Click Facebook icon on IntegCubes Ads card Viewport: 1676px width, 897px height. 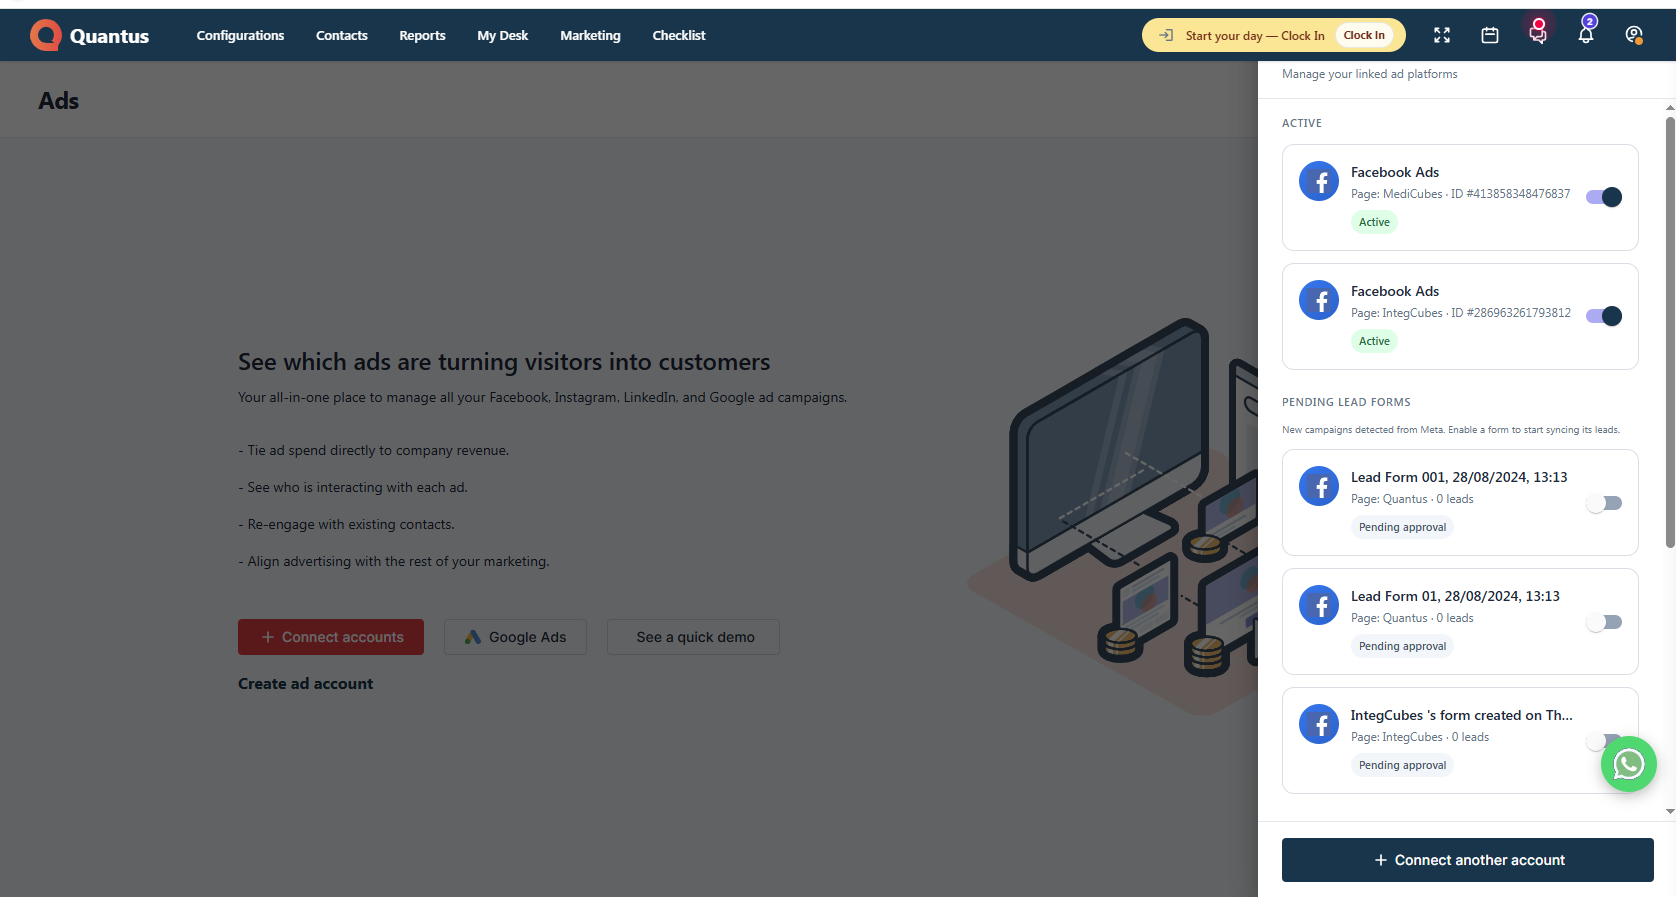1319,300
